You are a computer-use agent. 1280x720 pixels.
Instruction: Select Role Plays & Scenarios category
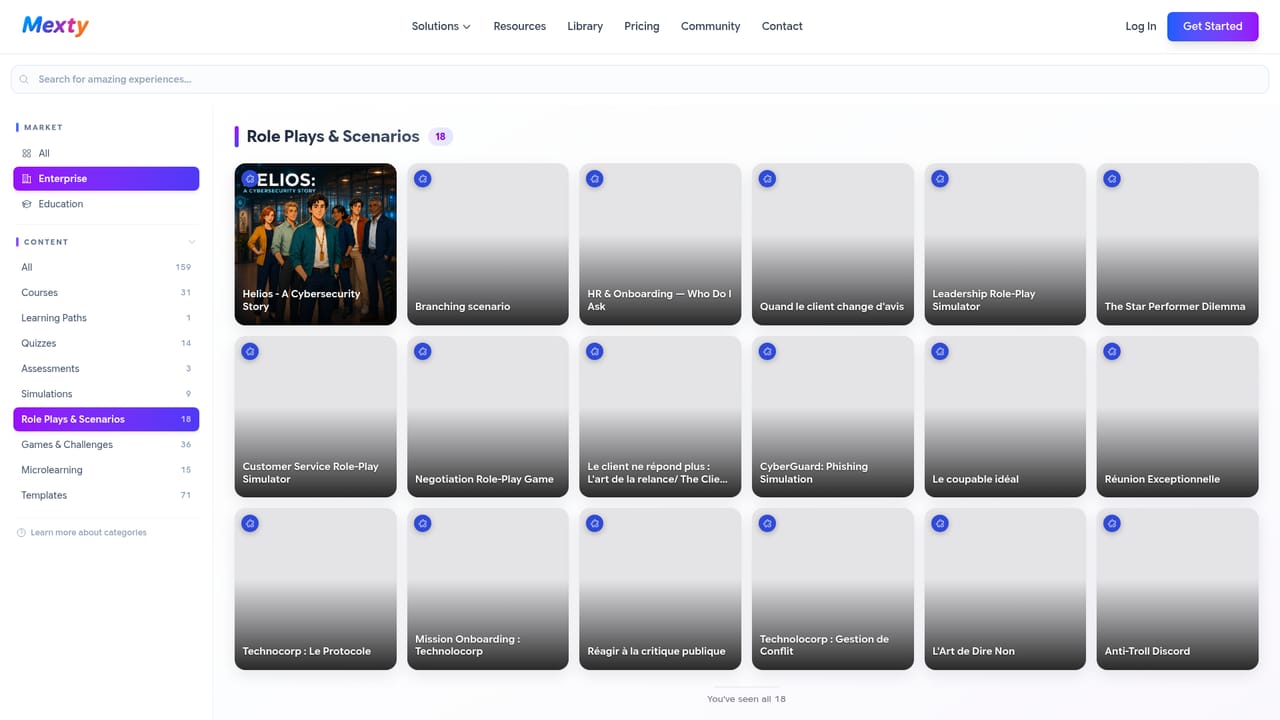106,419
